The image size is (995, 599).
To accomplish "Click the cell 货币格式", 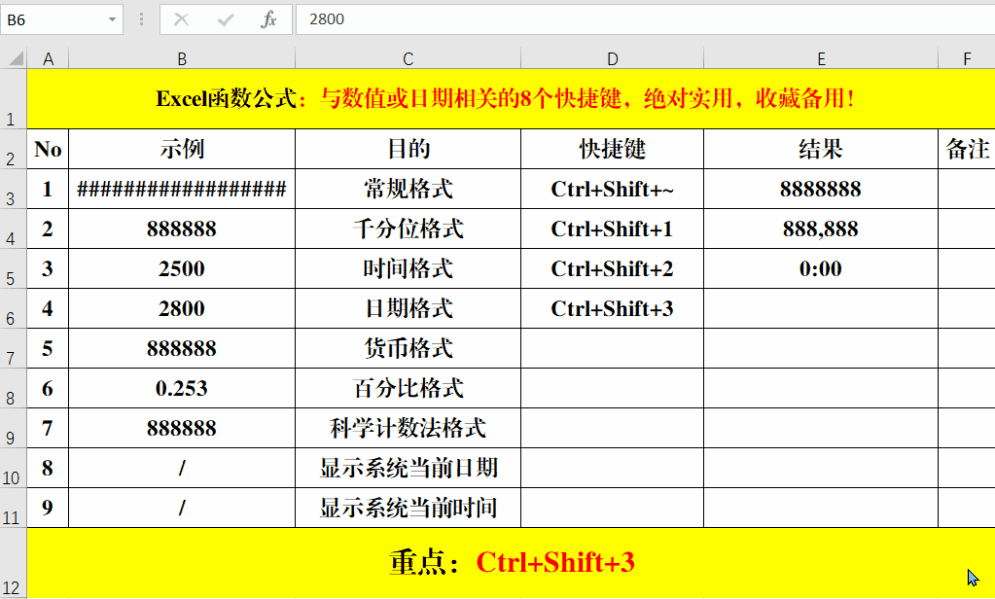I will 408,348.
